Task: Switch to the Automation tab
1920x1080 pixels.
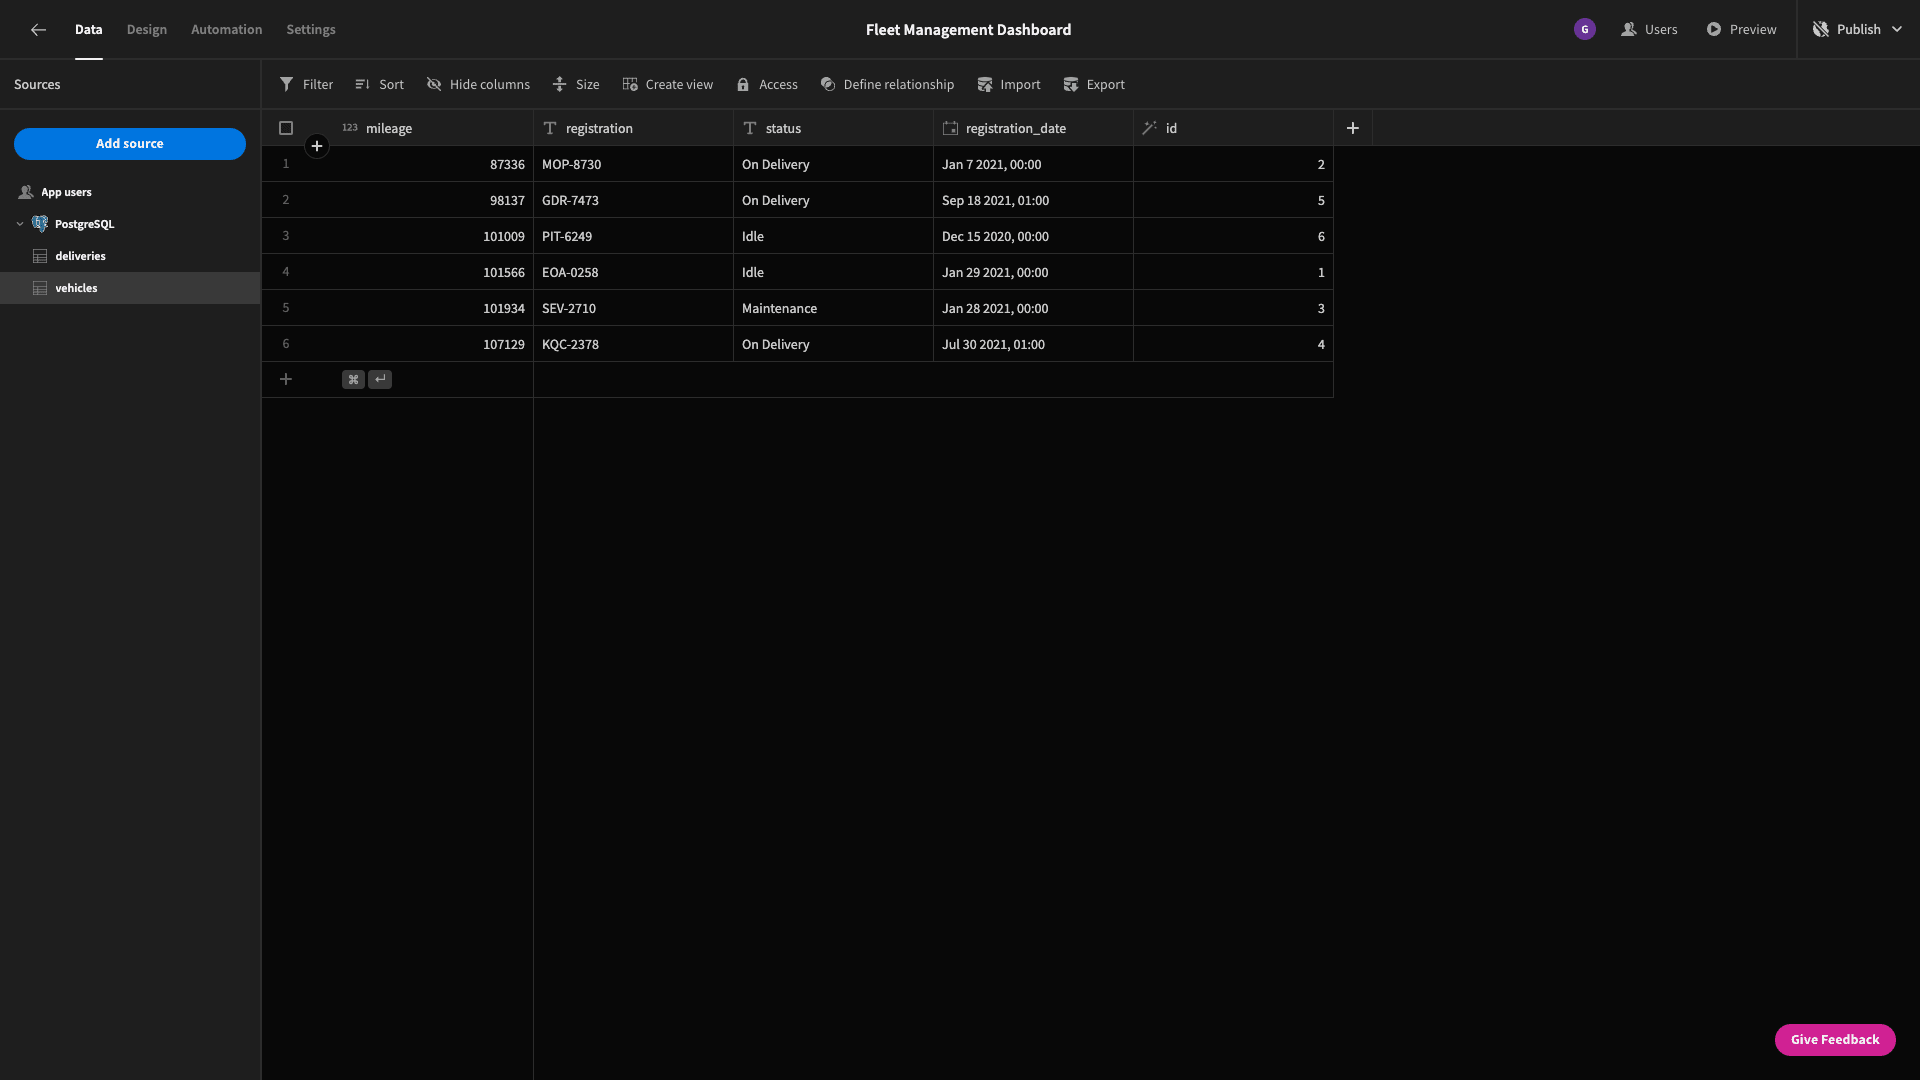Action: 227,30
